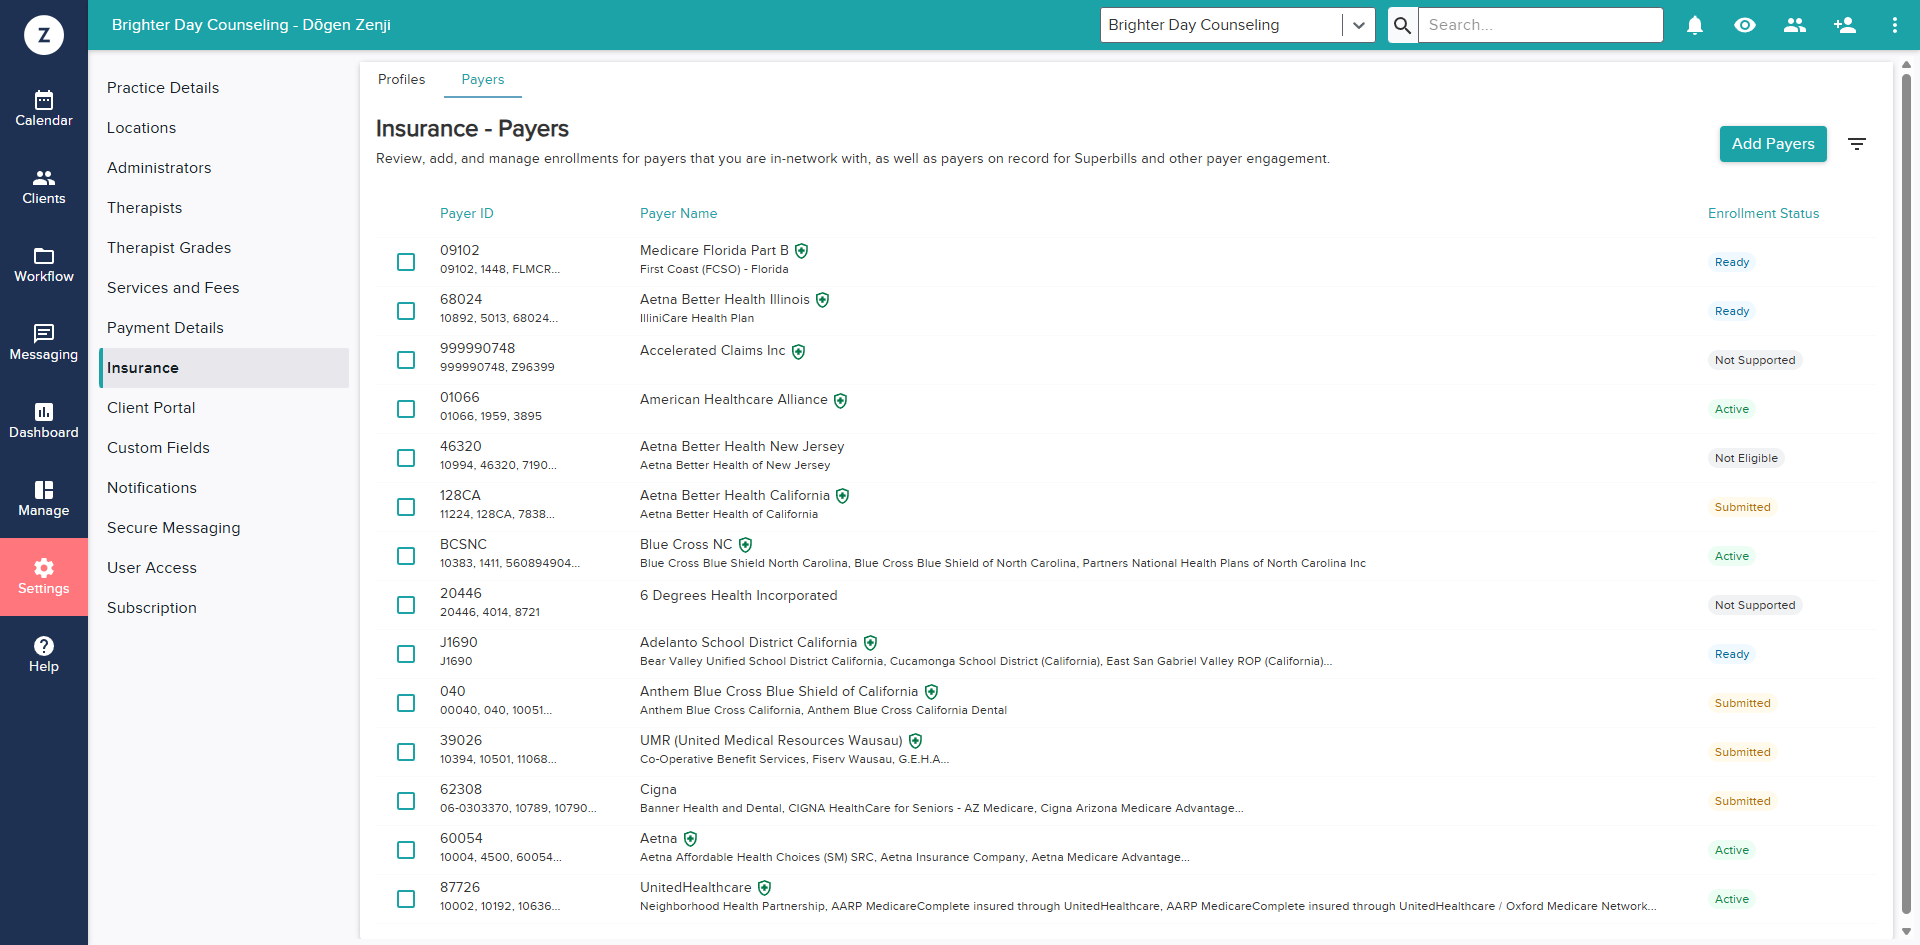
Task: Open the notifications bell icon
Action: click(1695, 25)
